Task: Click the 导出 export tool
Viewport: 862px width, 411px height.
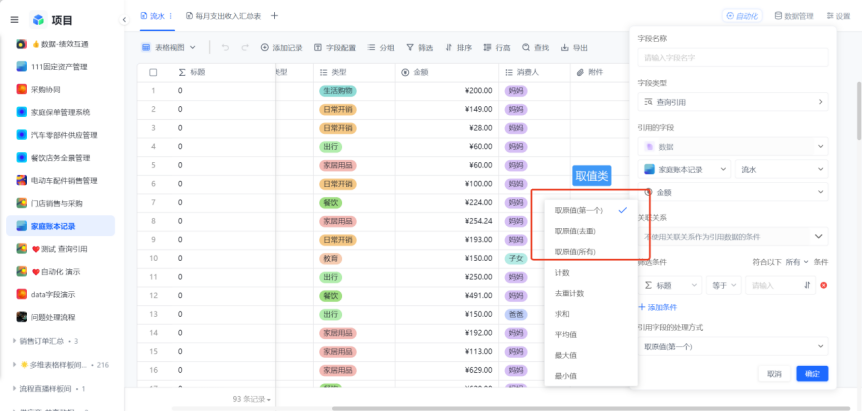Action: 574,48
